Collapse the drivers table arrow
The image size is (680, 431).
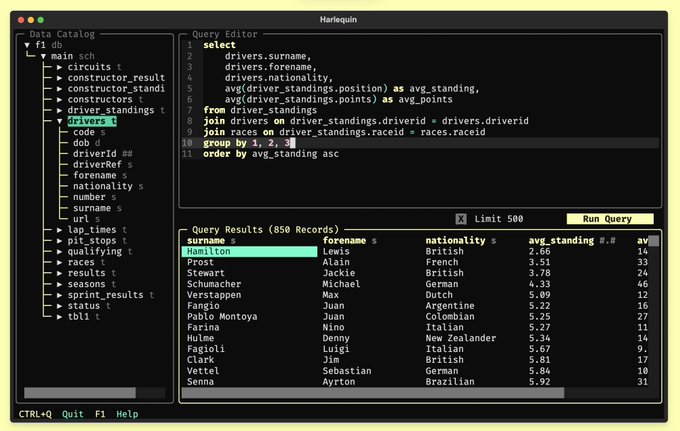pyautogui.click(x=59, y=121)
